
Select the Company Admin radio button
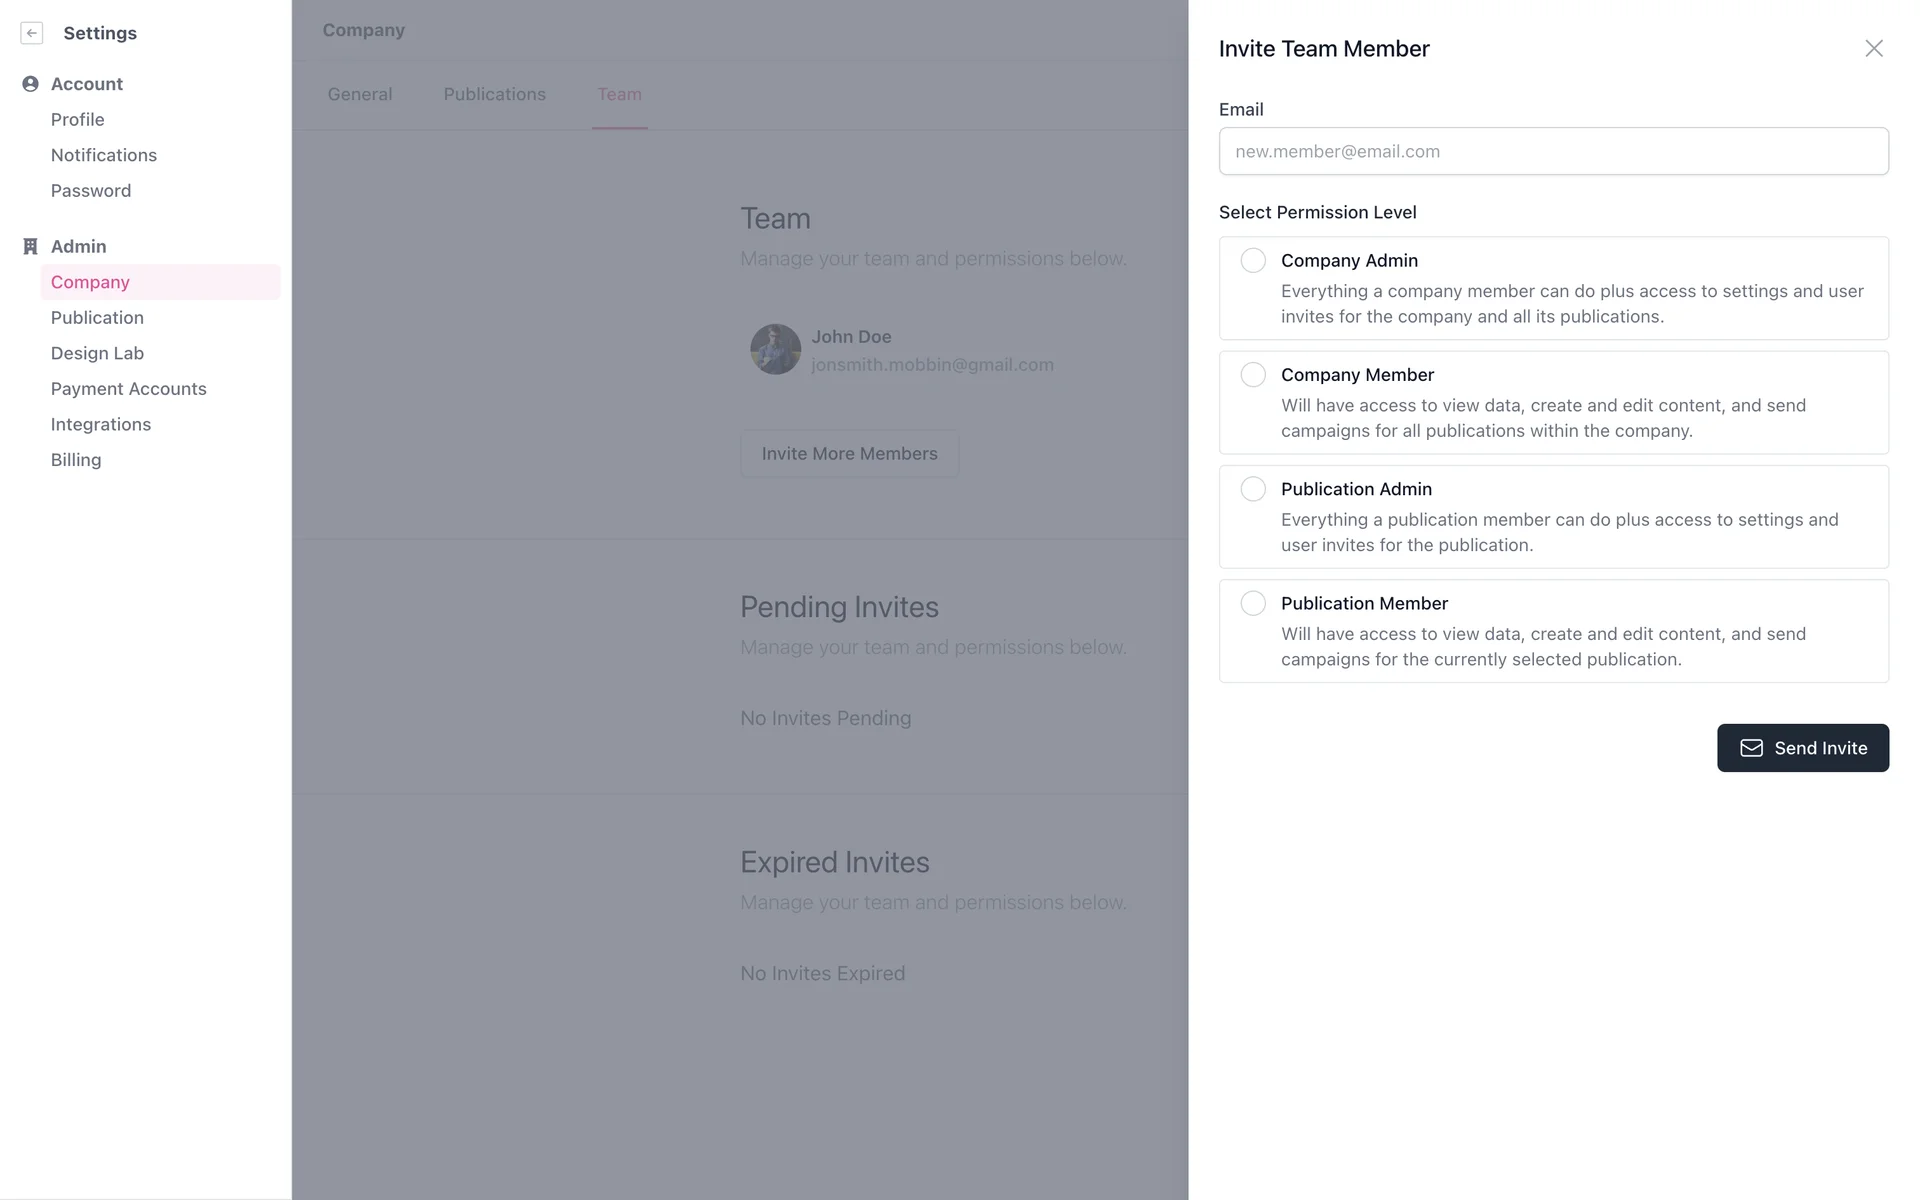1253,261
